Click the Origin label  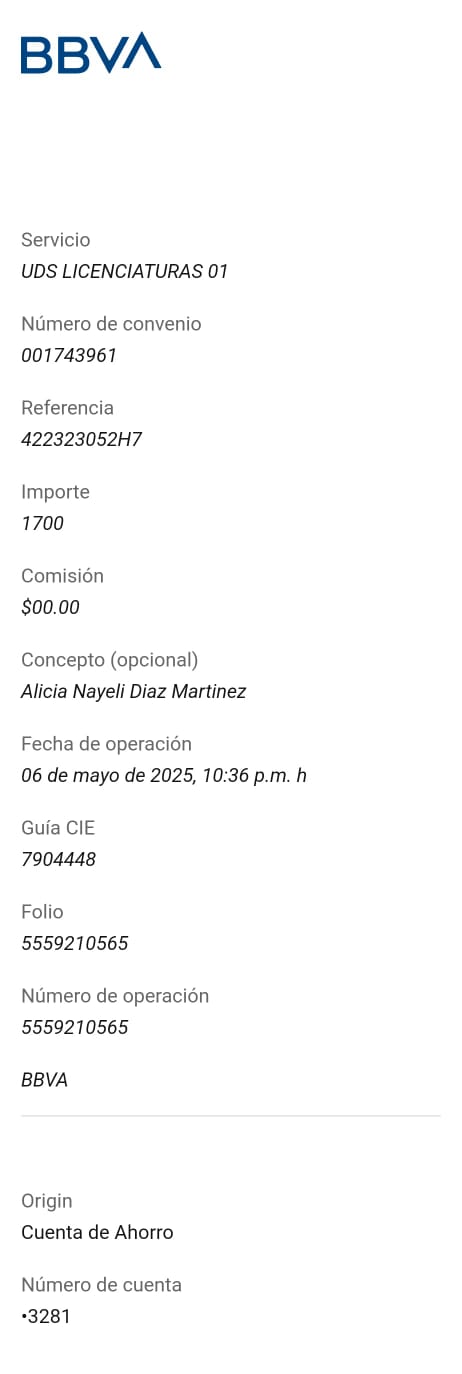47,1201
